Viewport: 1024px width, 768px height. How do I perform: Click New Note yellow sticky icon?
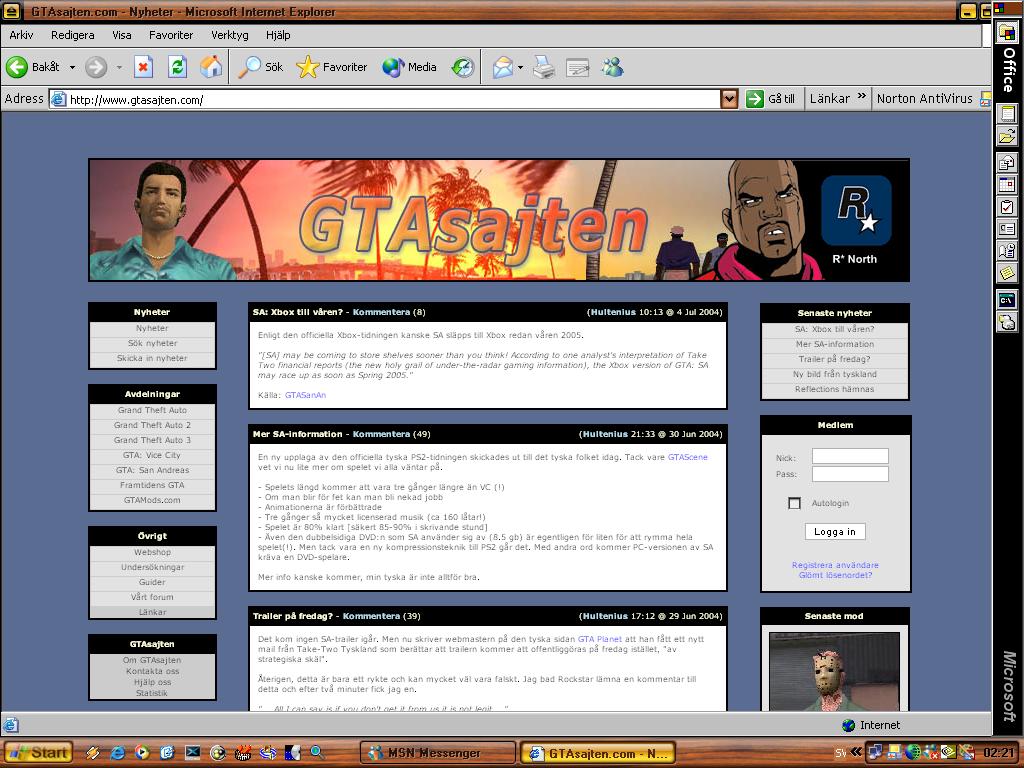point(1007,272)
